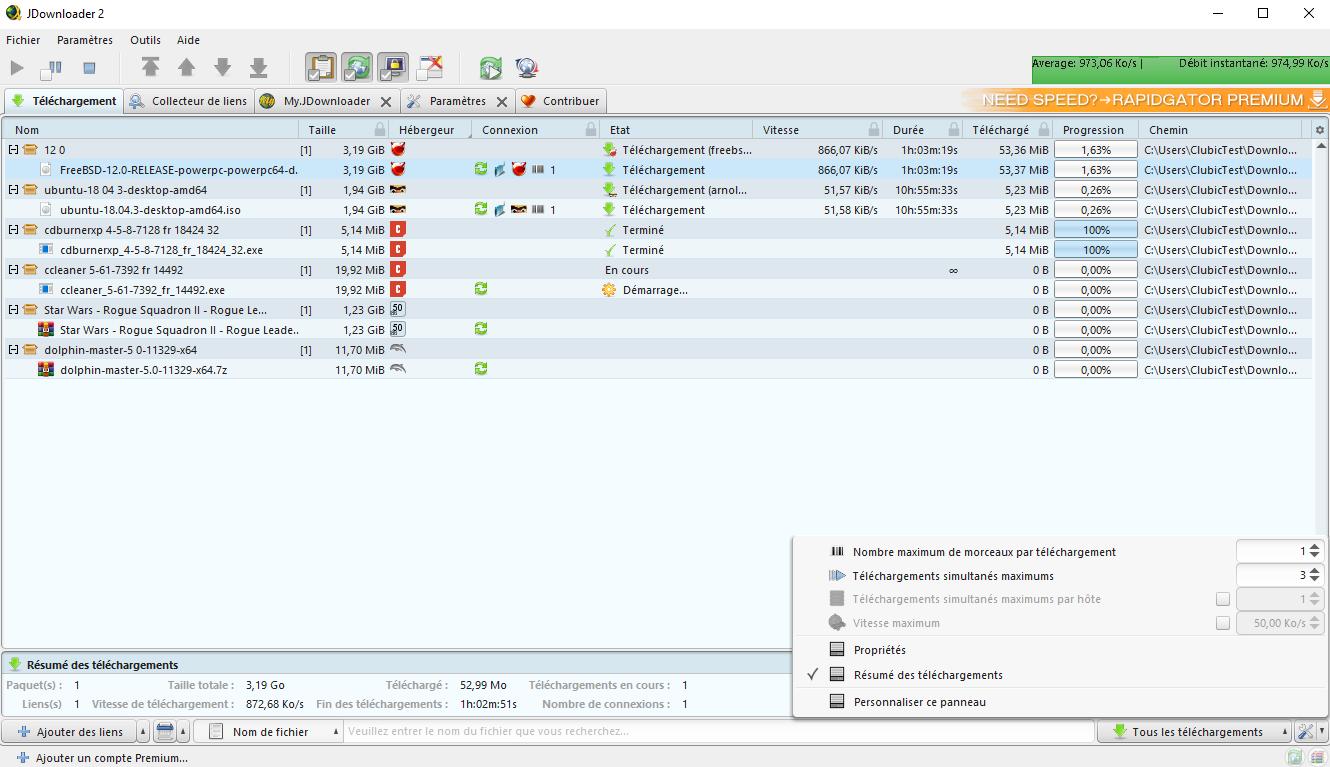Open table column settings gear icon

(1319, 130)
